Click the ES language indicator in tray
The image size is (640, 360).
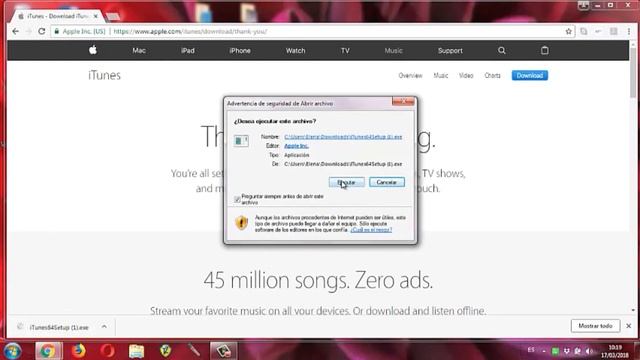pyautogui.click(x=531, y=350)
